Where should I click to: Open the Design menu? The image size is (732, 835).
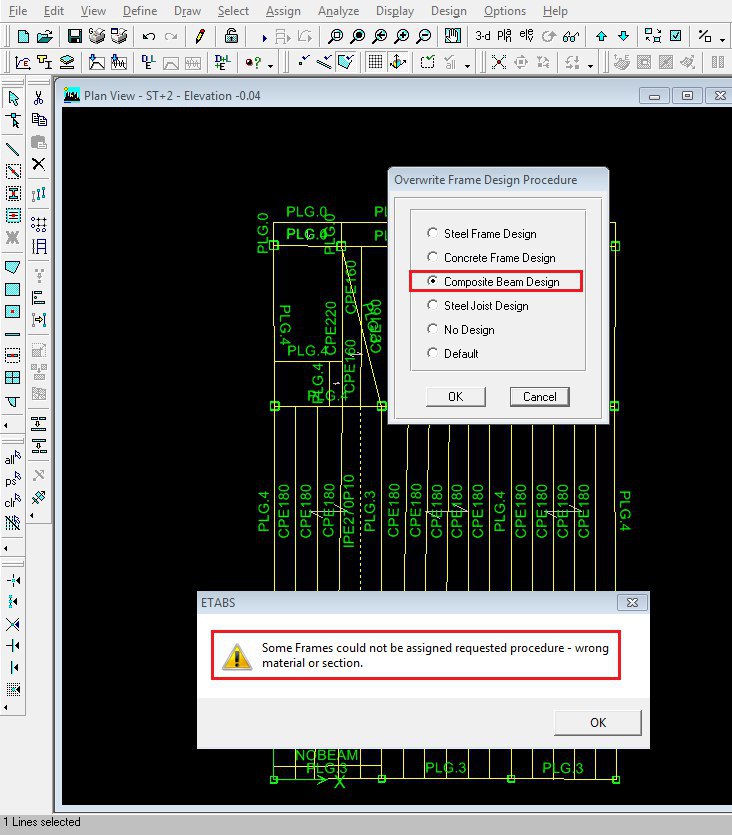449,11
